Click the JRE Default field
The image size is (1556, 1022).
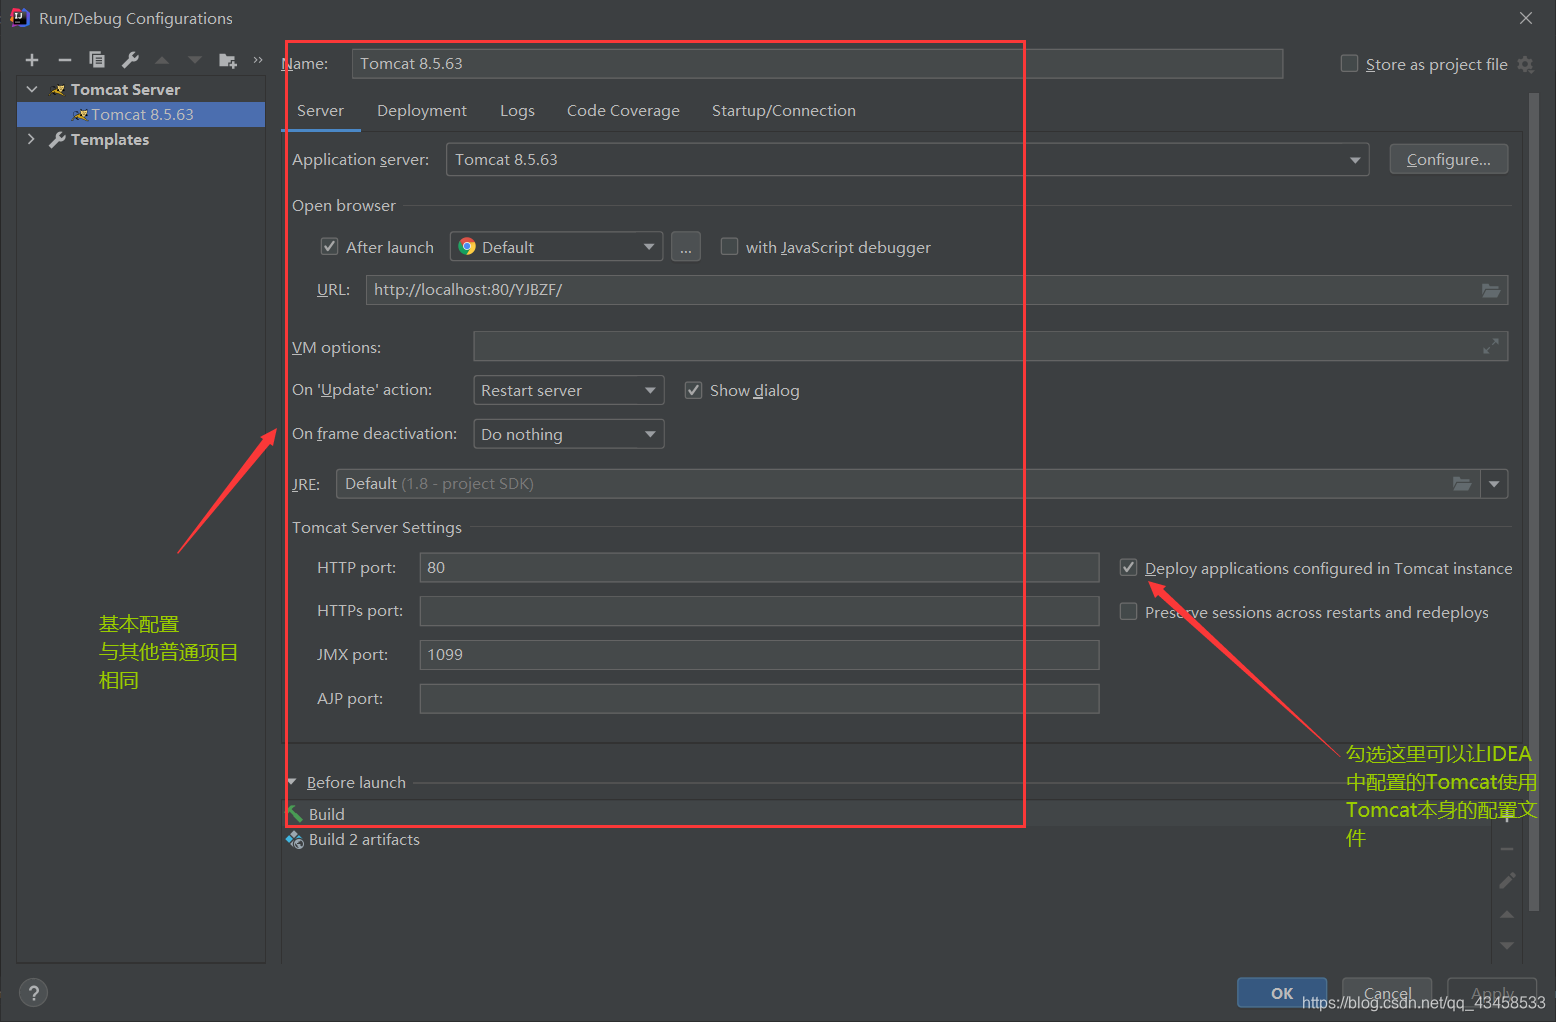coord(908,484)
